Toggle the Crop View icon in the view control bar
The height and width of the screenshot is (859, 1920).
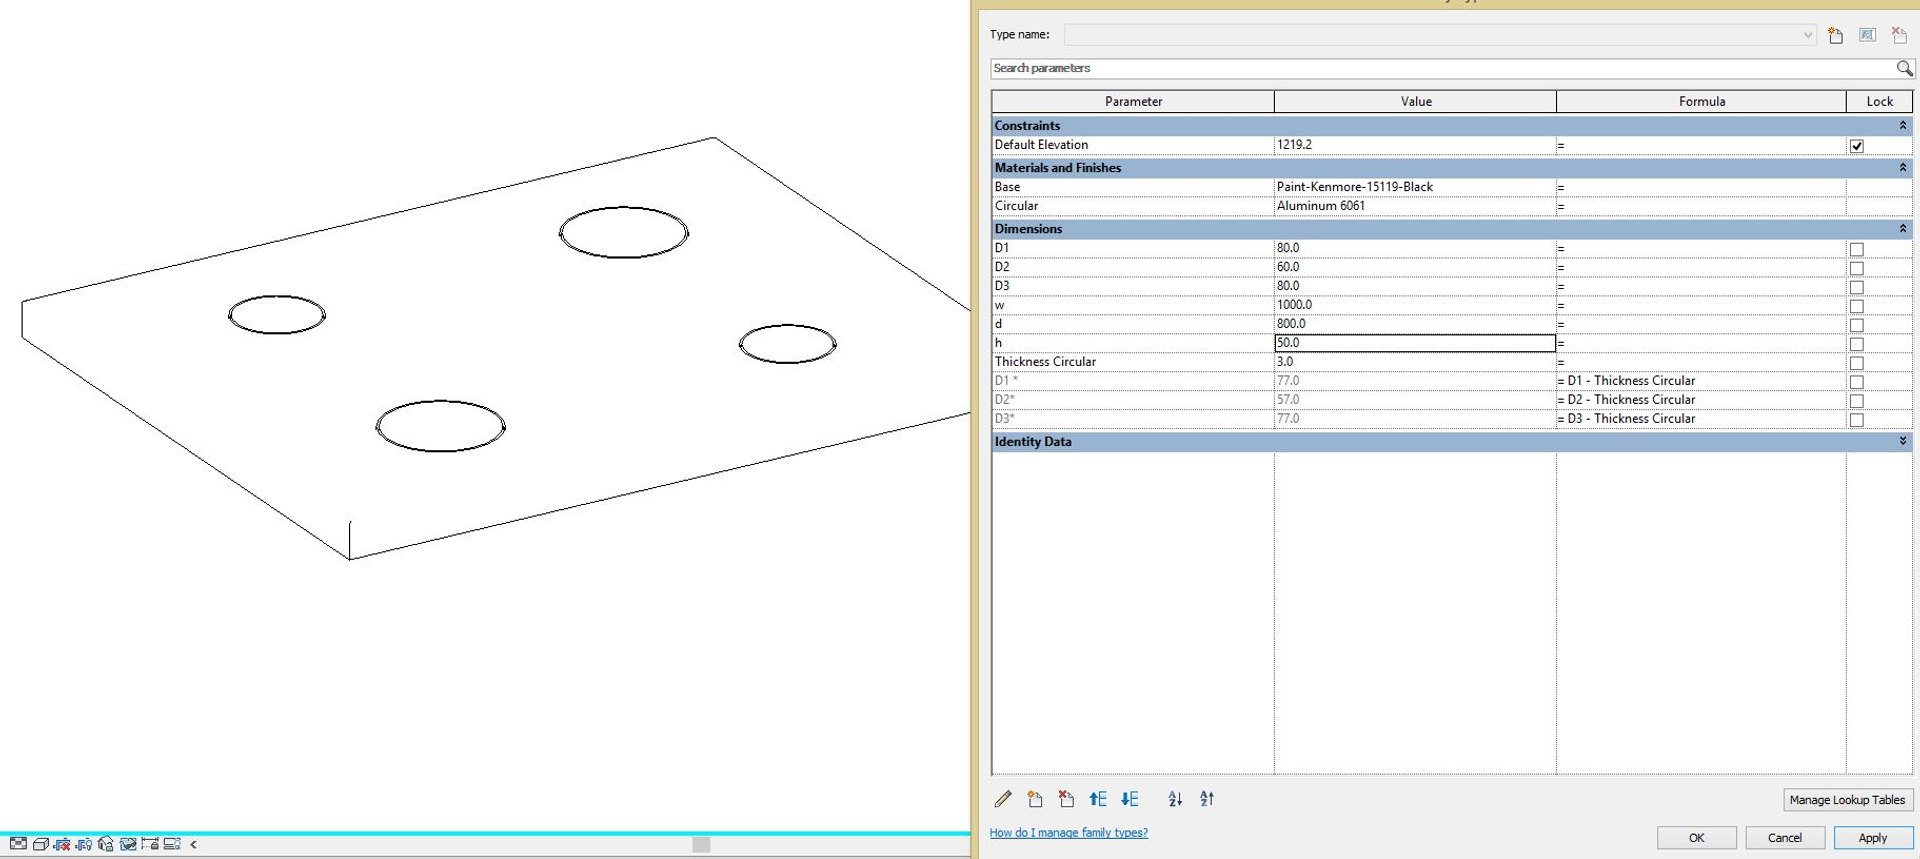62,844
